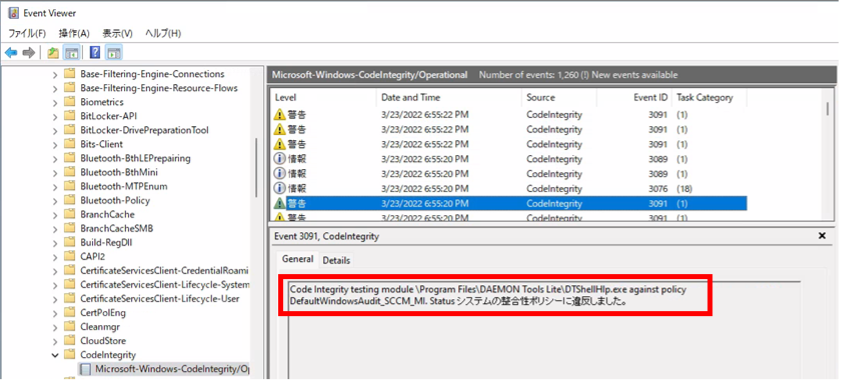Open the ファイル(F) menu

point(27,33)
